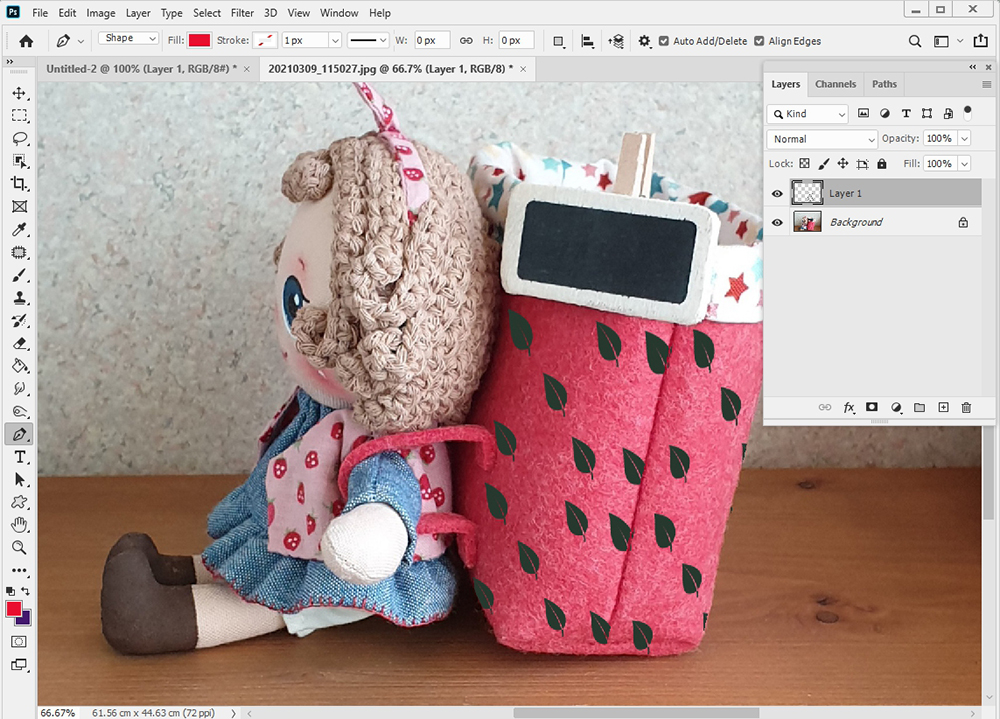Create a new layer group
1000x719 pixels.
[x=919, y=408]
